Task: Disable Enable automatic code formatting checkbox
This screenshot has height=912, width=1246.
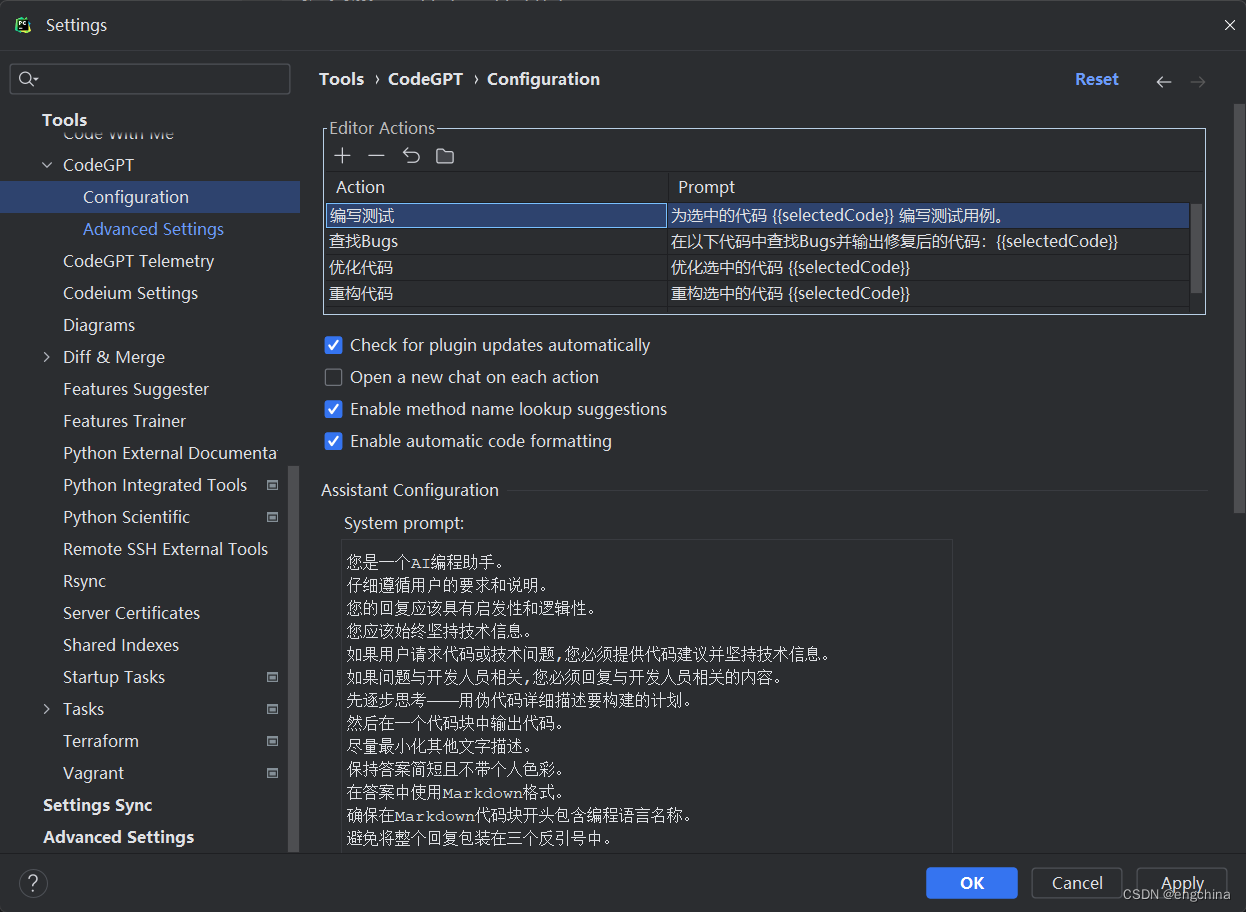Action: point(334,441)
